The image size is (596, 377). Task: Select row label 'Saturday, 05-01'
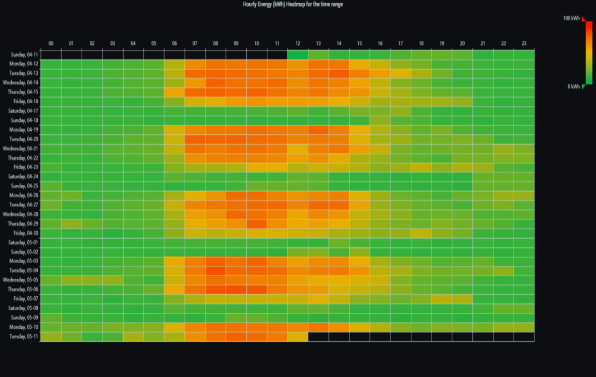(x=24, y=242)
